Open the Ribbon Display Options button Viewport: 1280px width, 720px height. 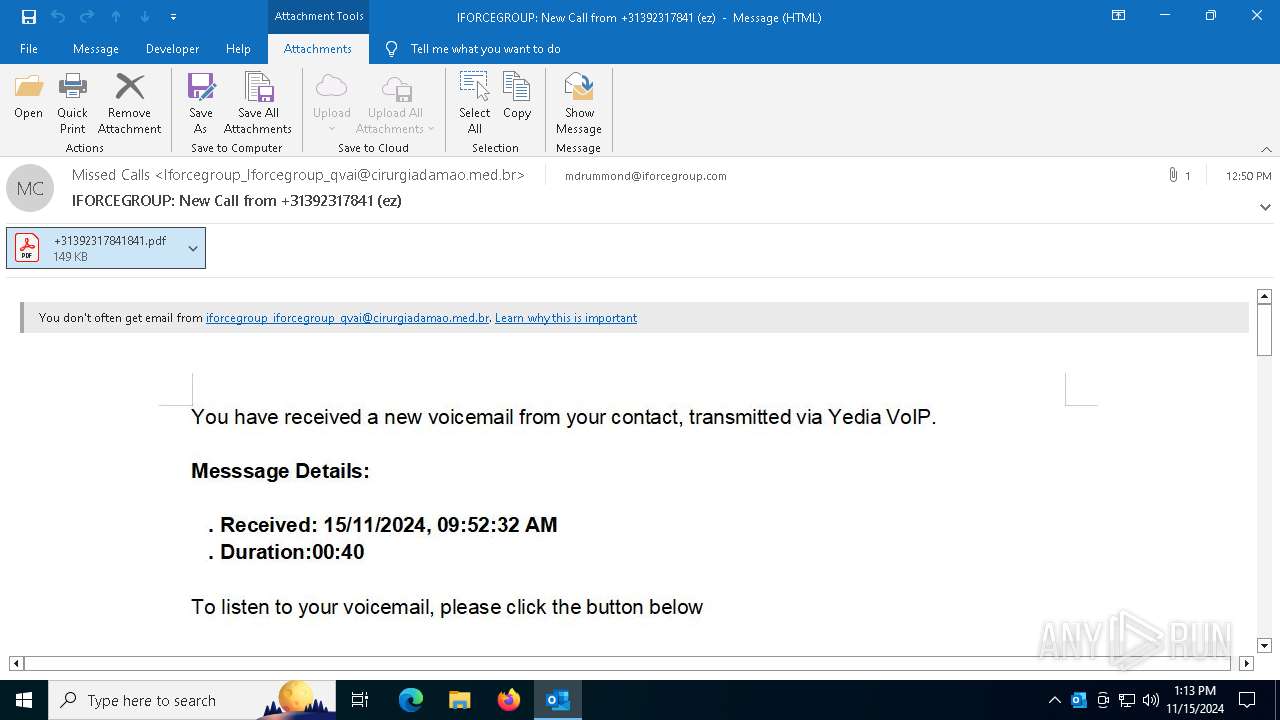point(1119,16)
